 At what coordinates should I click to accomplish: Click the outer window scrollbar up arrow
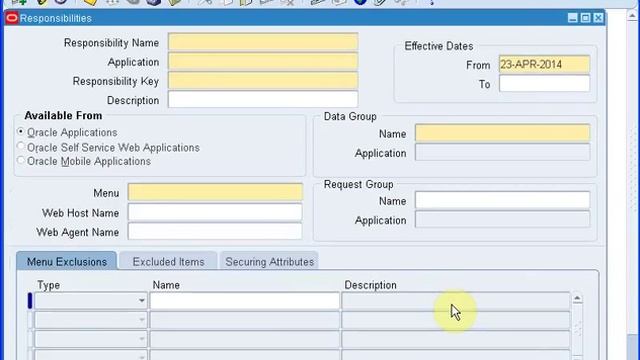pos(633,16)
